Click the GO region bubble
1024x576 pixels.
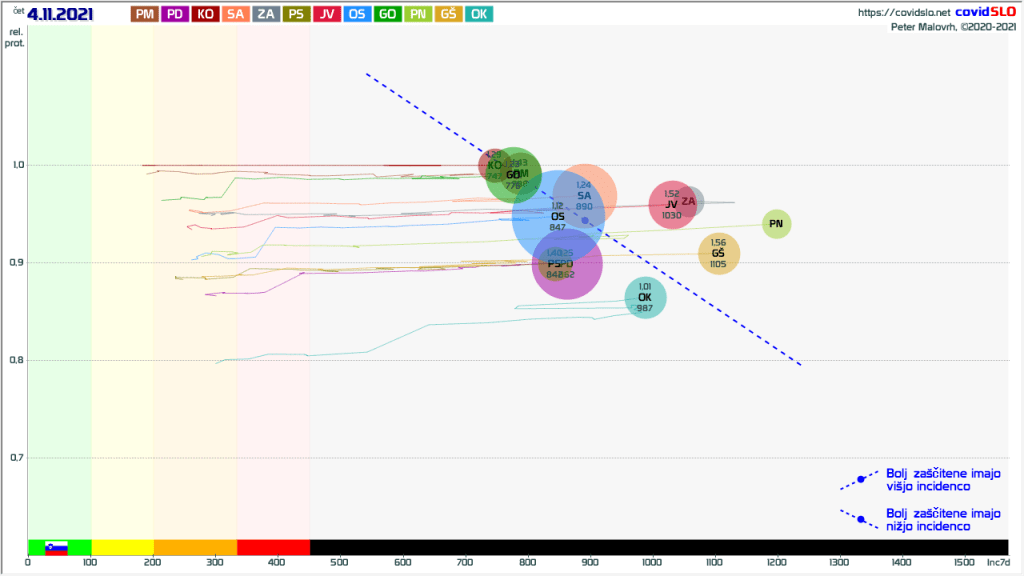coord(511,174)
